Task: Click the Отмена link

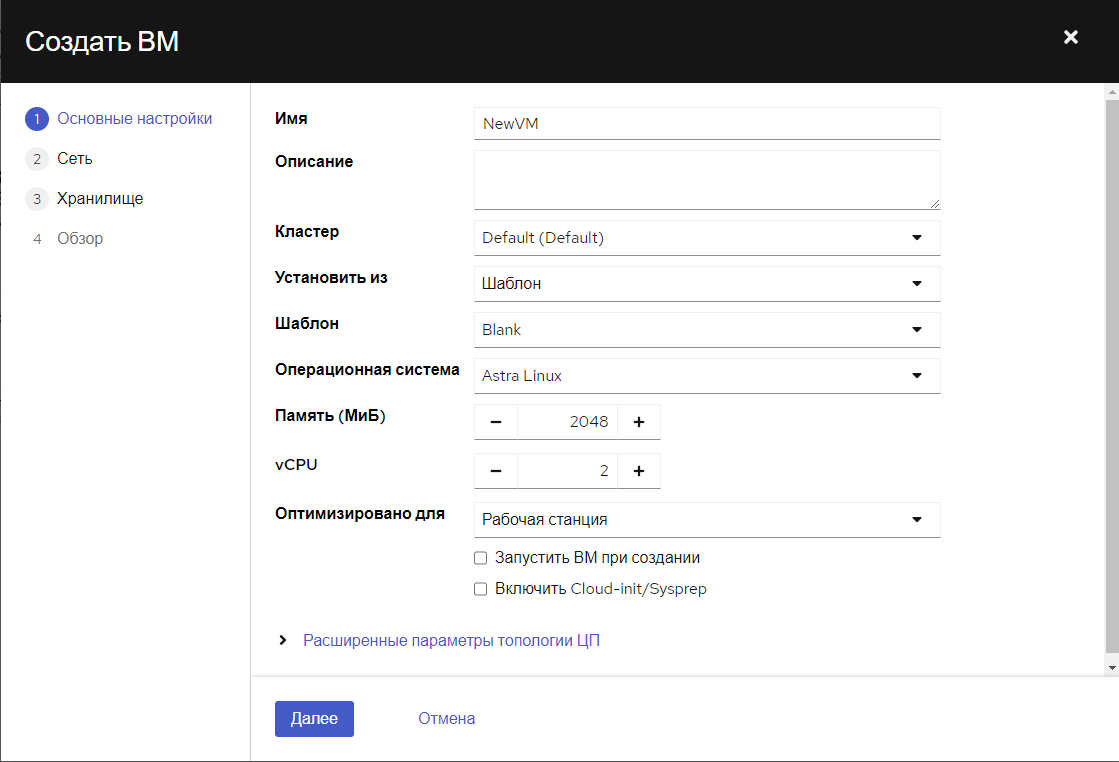Action: [447, 718]
